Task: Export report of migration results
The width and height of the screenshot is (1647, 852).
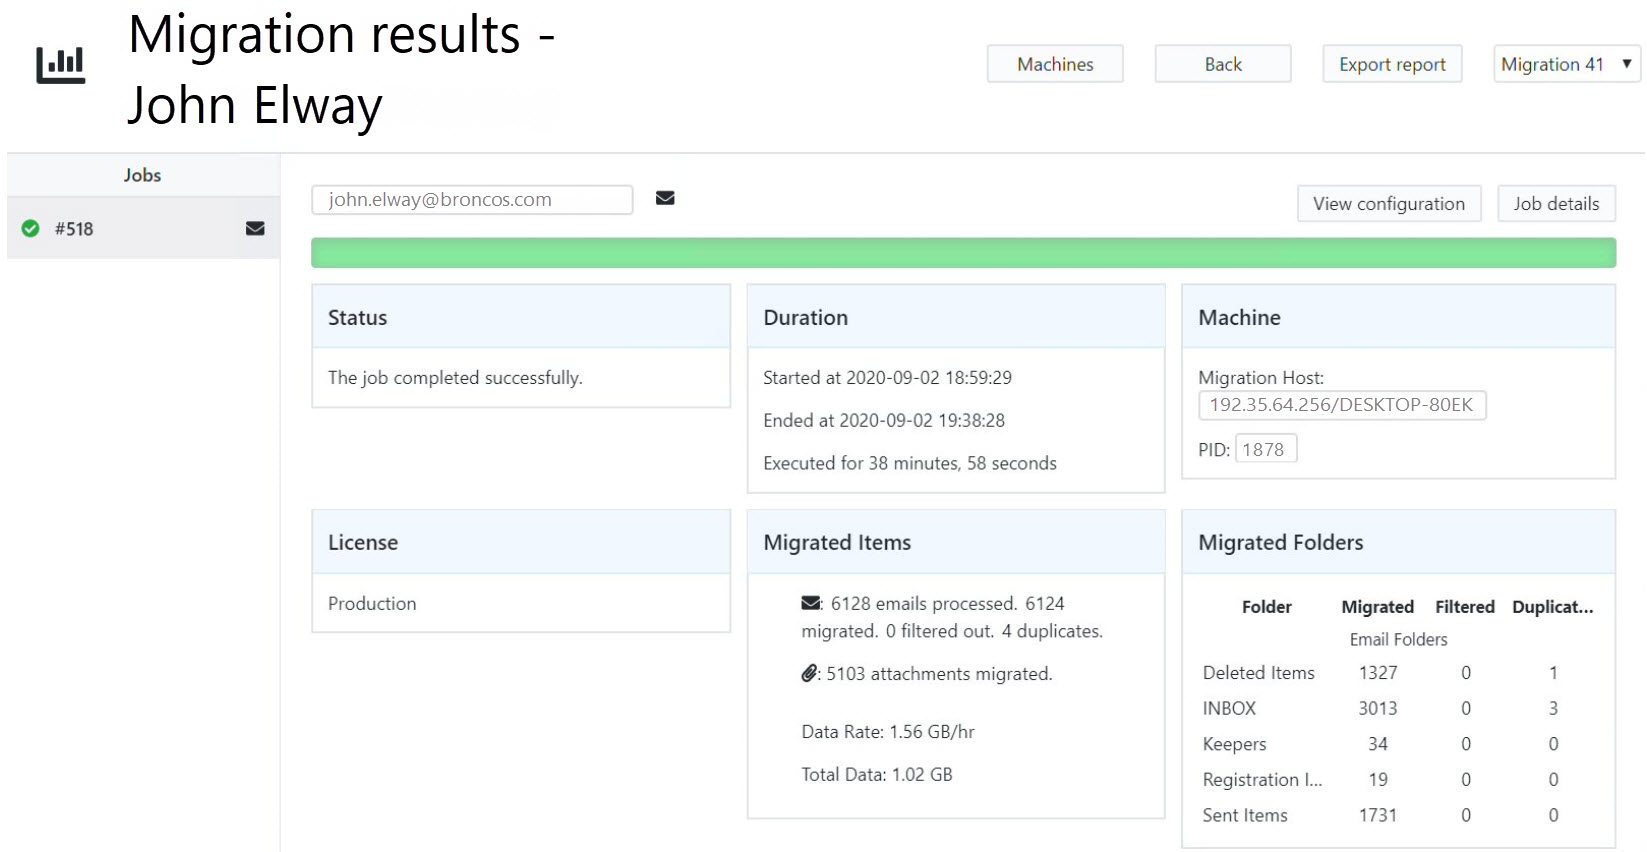Action: click(x=1392, y=64)
